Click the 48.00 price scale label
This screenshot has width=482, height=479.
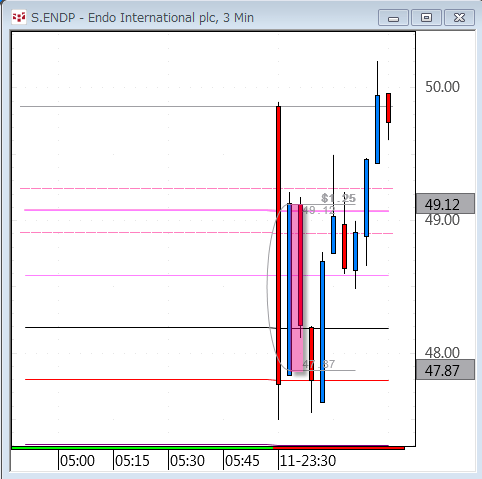(x=442, y=352)
